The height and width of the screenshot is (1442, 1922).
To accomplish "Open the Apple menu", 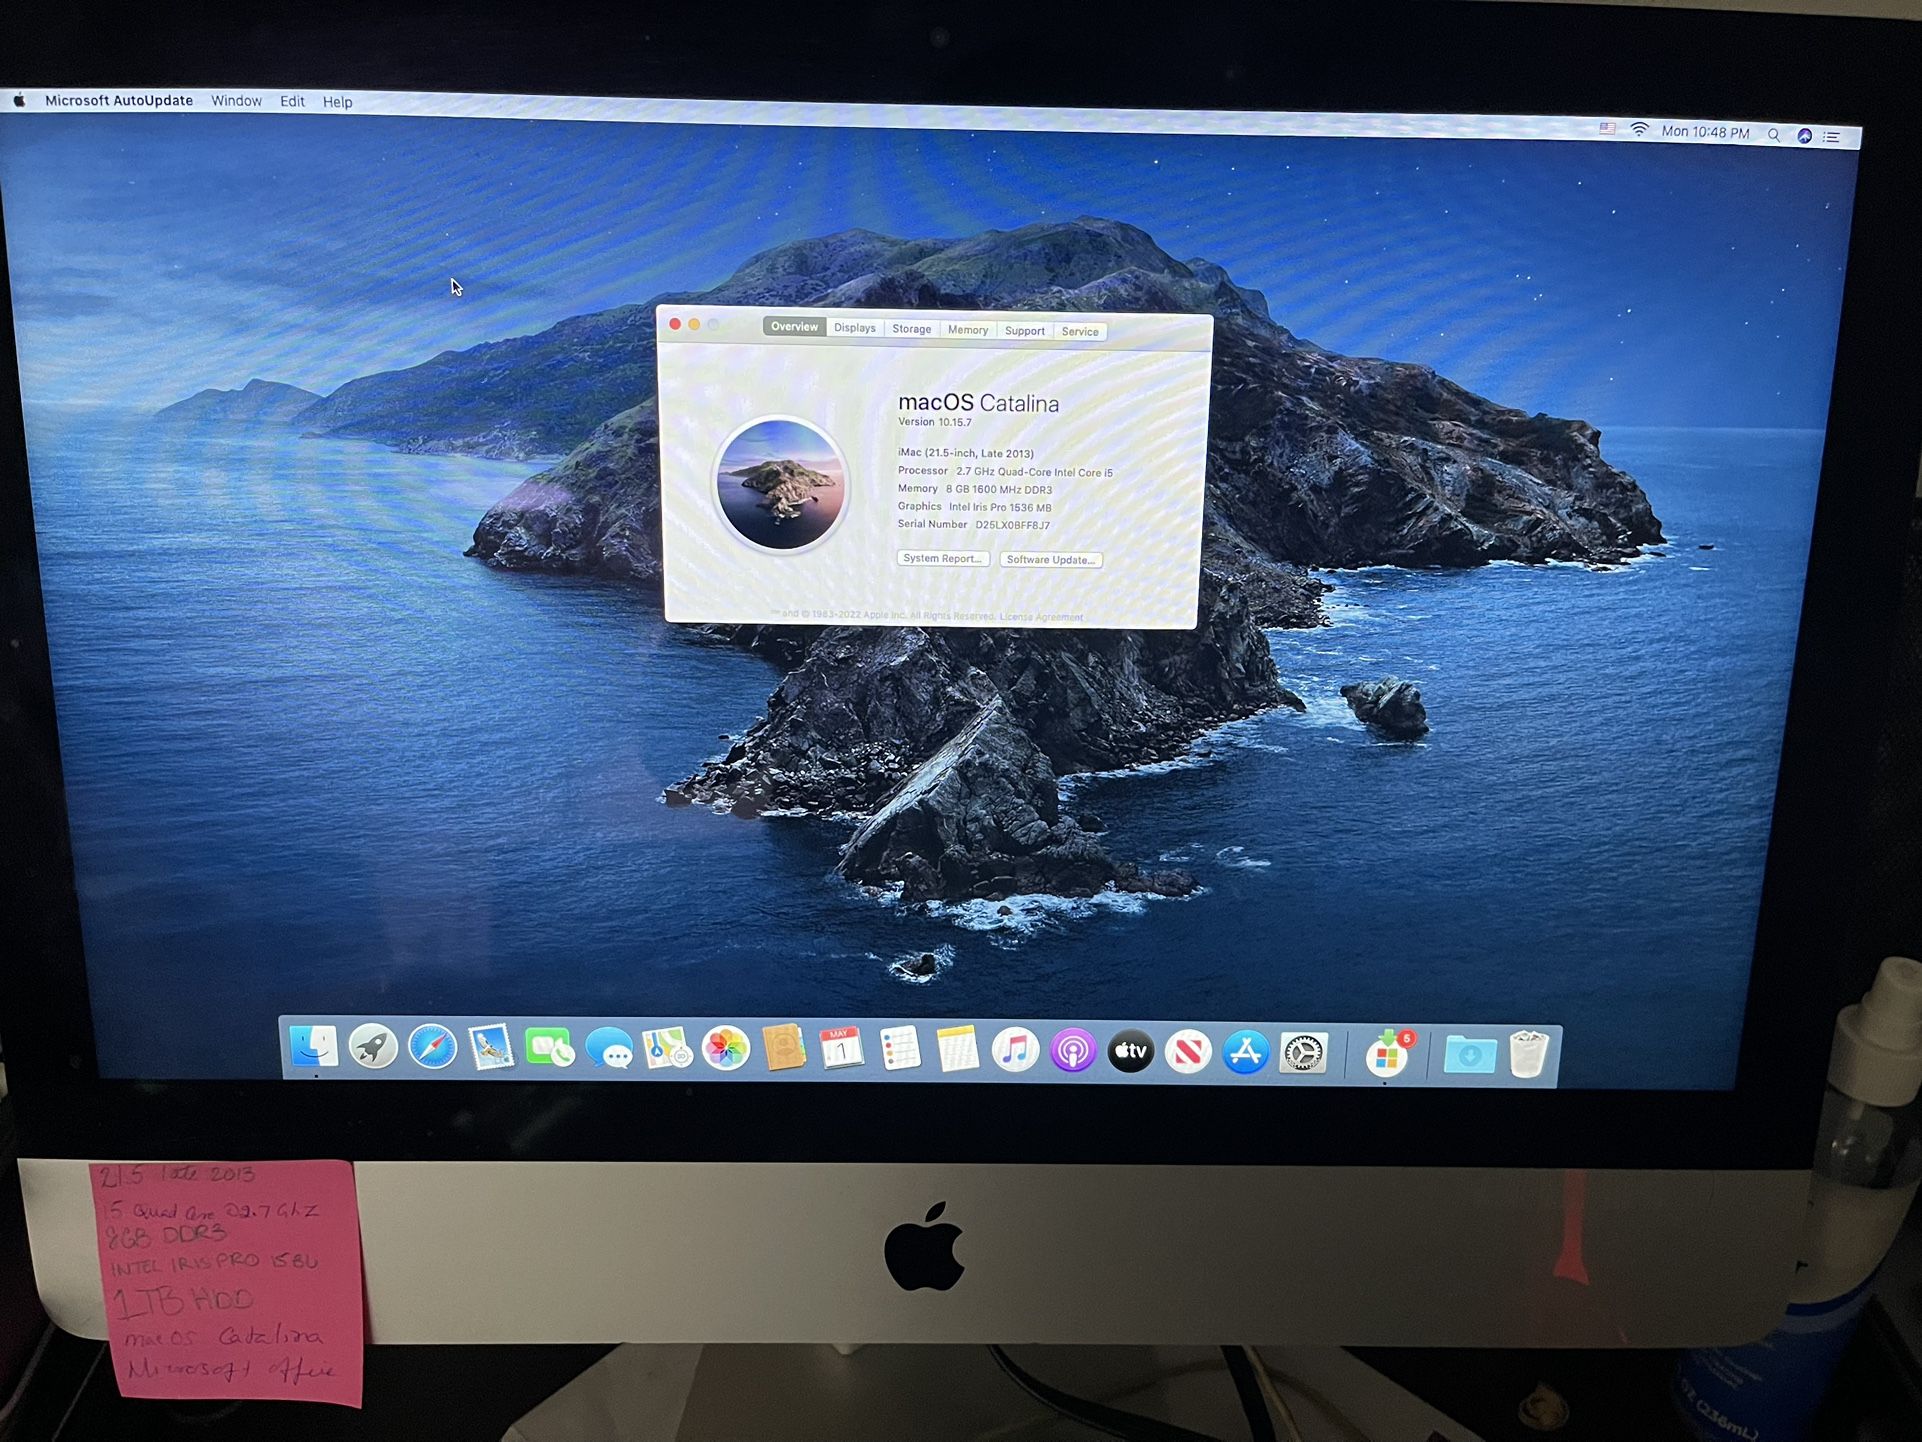I will click(x=19, y=100).
